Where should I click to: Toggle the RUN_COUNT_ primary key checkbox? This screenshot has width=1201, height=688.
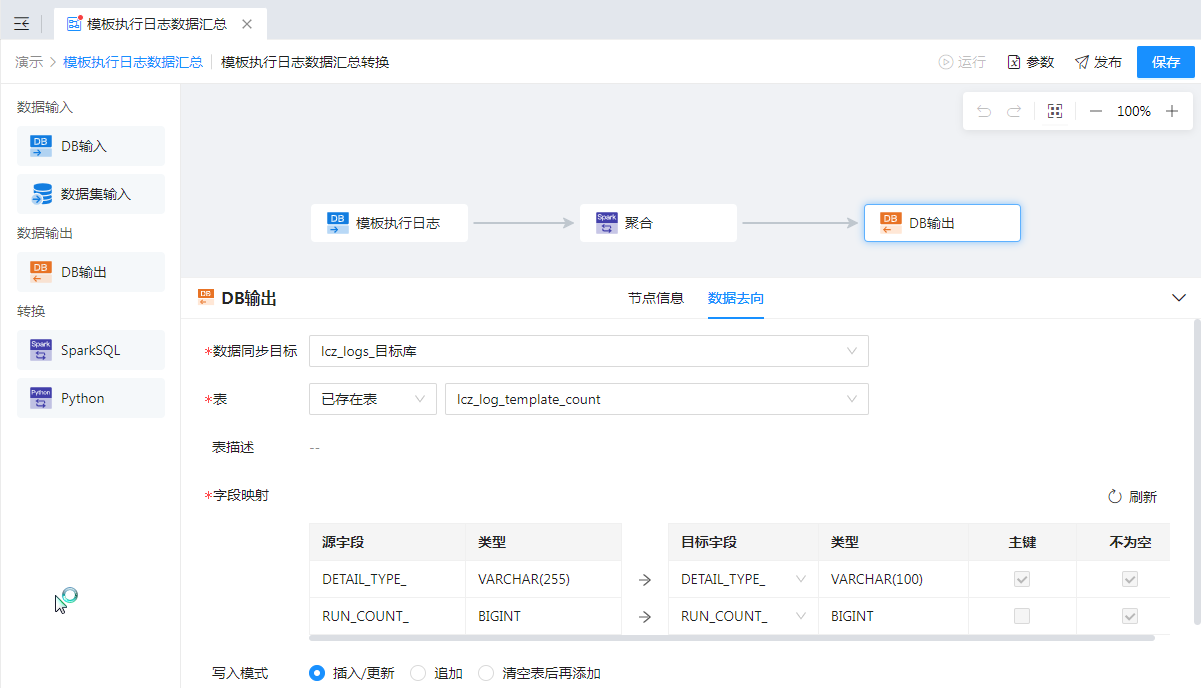(x=1021, y=616)
